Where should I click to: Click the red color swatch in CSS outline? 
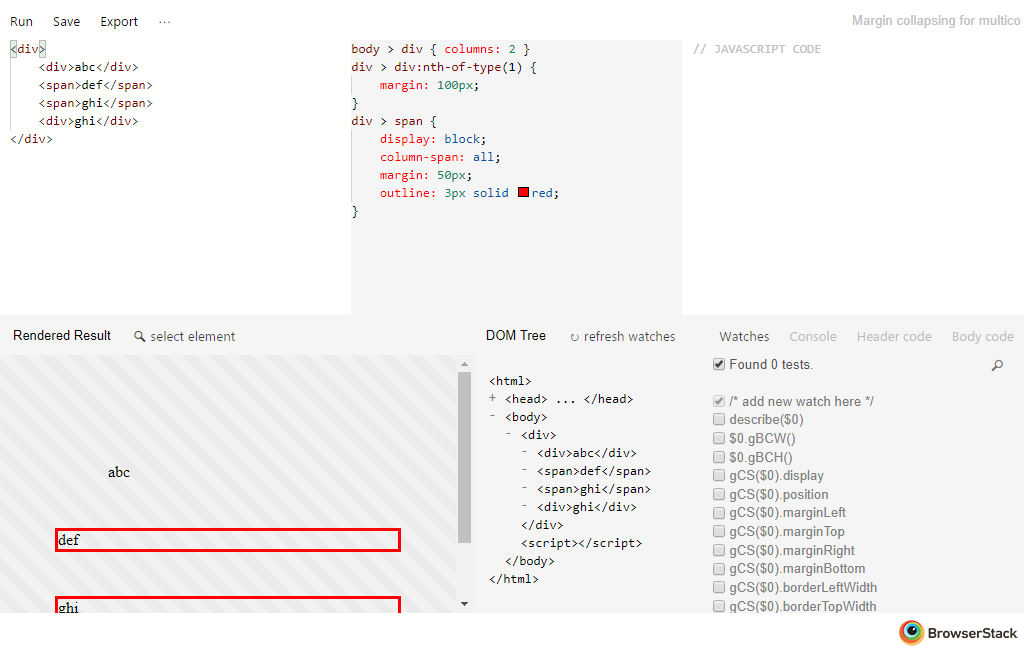[x=523, y=193]
